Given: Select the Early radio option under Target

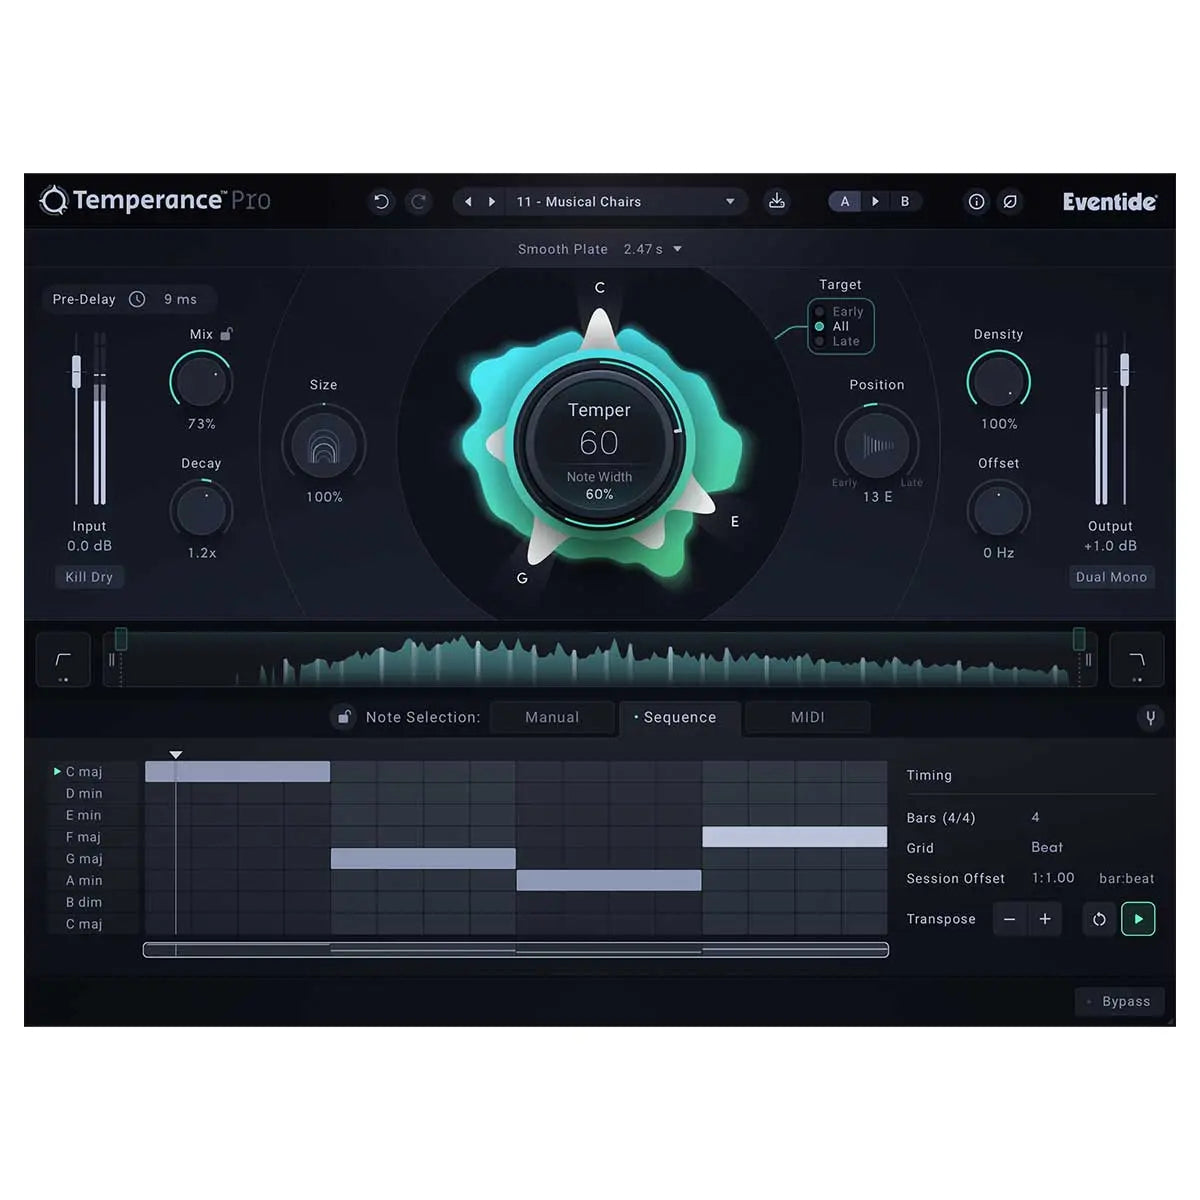Looking at the screenshot, I should tap(820, 311).
